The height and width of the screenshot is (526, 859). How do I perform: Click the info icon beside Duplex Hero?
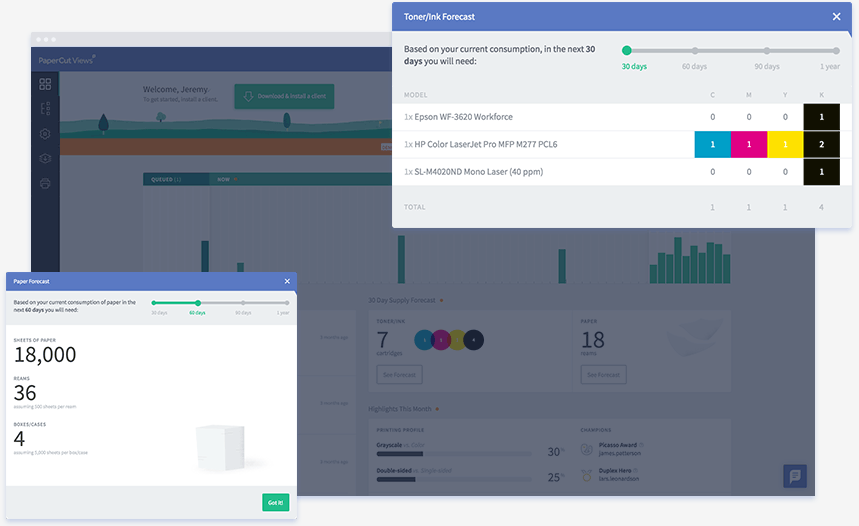pos(636,471)
